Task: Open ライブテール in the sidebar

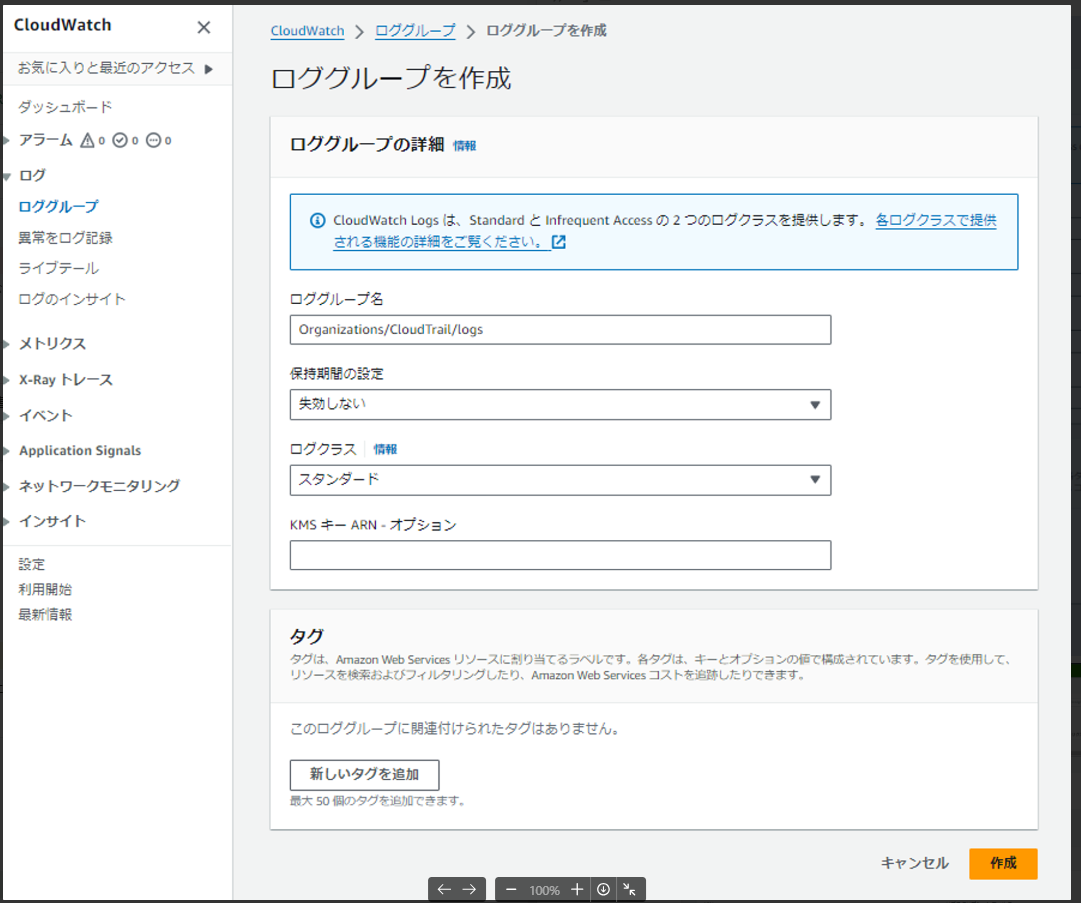Action: coord(59,268)
